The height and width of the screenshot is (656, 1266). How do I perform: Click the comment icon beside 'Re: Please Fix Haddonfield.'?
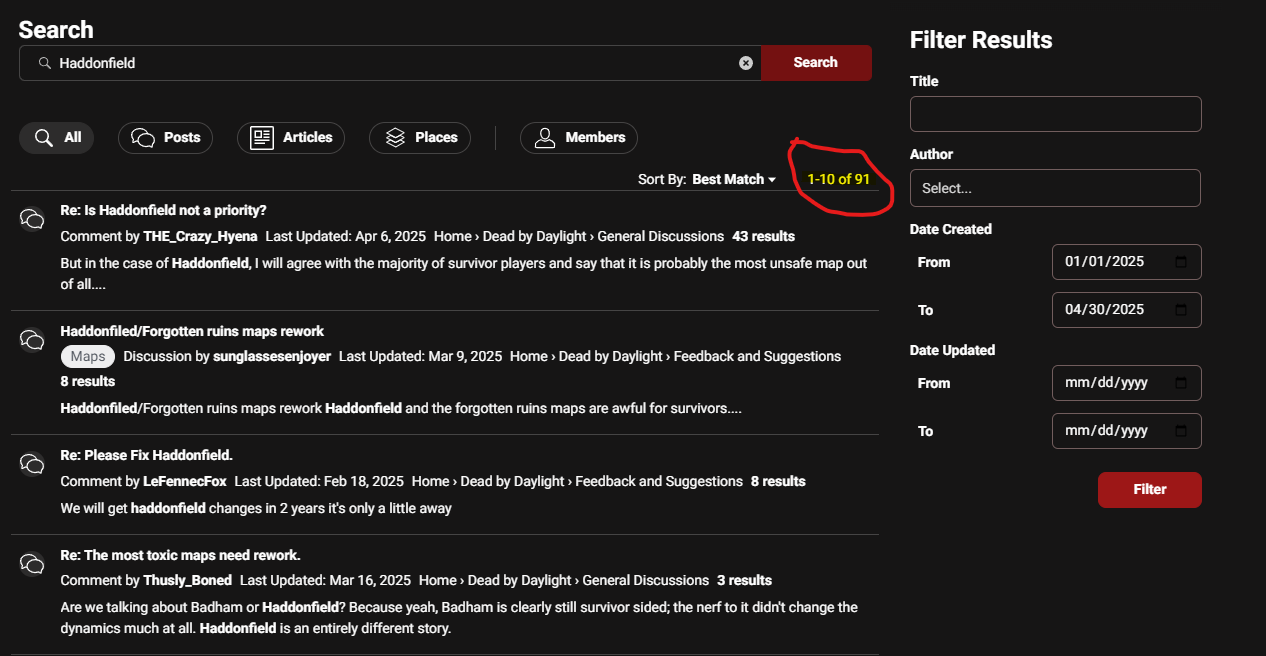pyautogui.click(x=32, y=464)
